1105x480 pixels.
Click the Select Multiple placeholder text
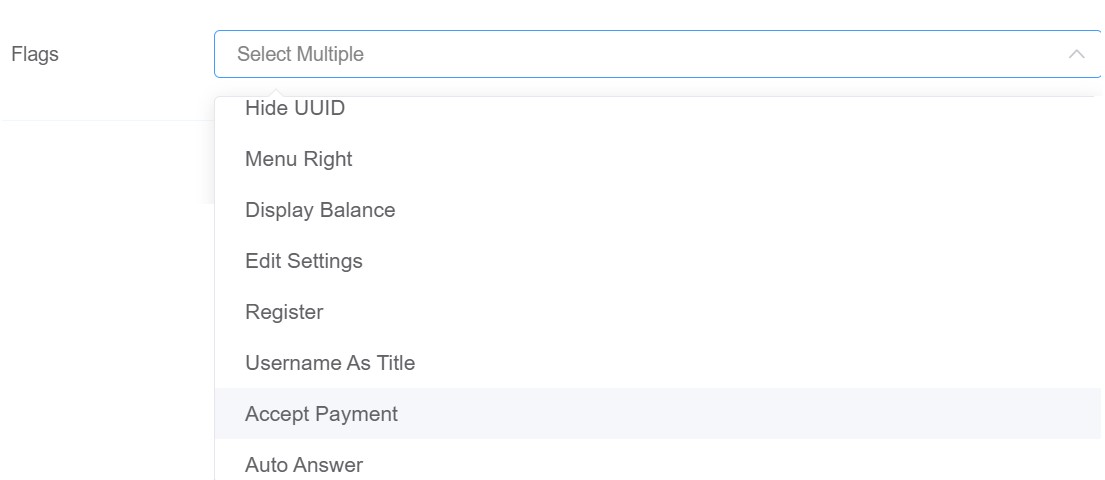300,54
